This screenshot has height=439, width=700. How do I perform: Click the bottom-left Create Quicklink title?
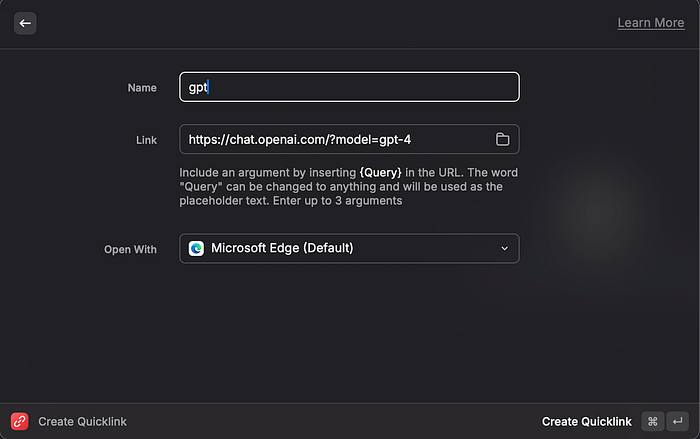click(x=82, y=422)
